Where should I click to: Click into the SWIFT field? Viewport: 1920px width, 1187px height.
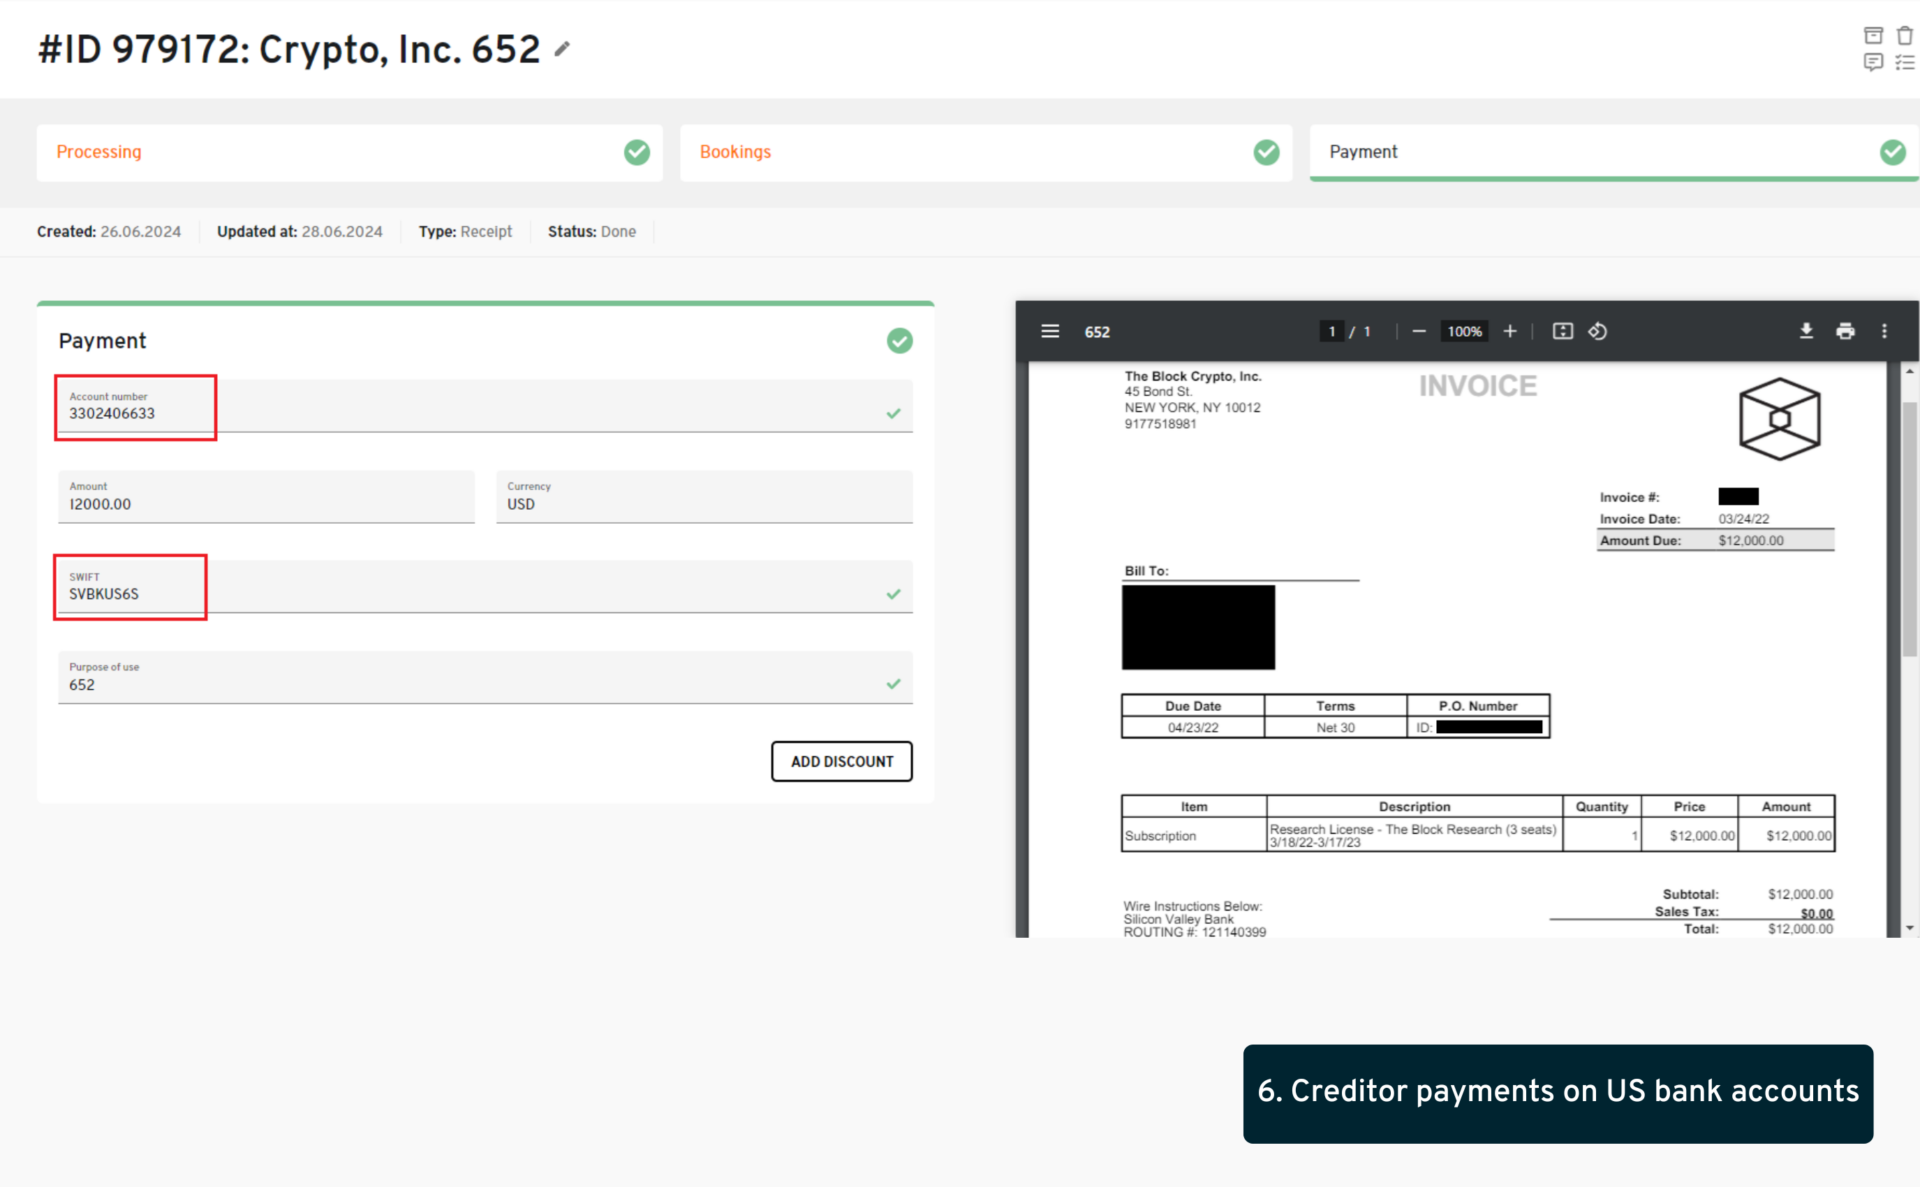click(x=485, y=587)
